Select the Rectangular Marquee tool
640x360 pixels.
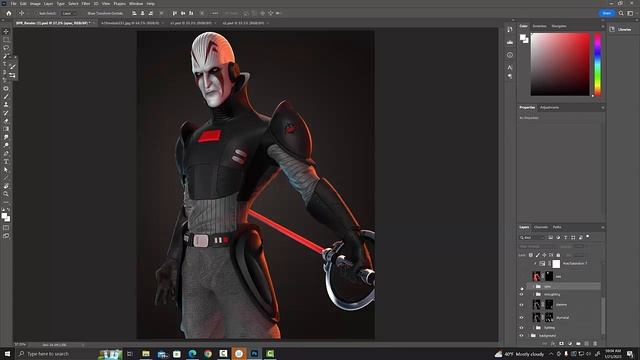click(x=6, y=40)
